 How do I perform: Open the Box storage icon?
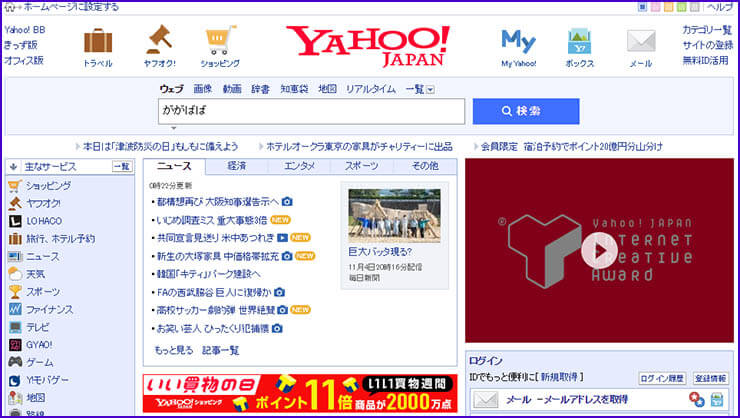579,41
